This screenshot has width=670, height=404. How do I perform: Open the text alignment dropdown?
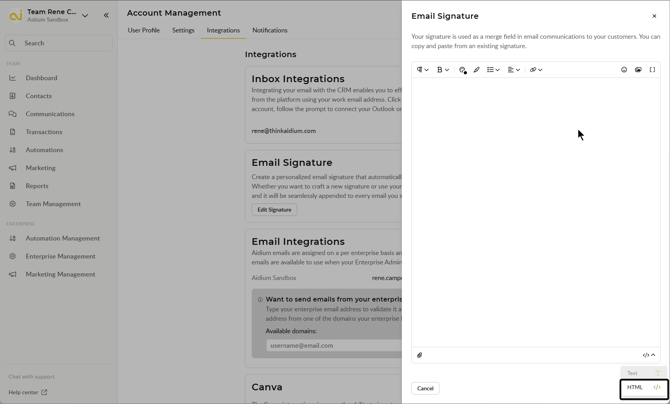pos(513,70)
